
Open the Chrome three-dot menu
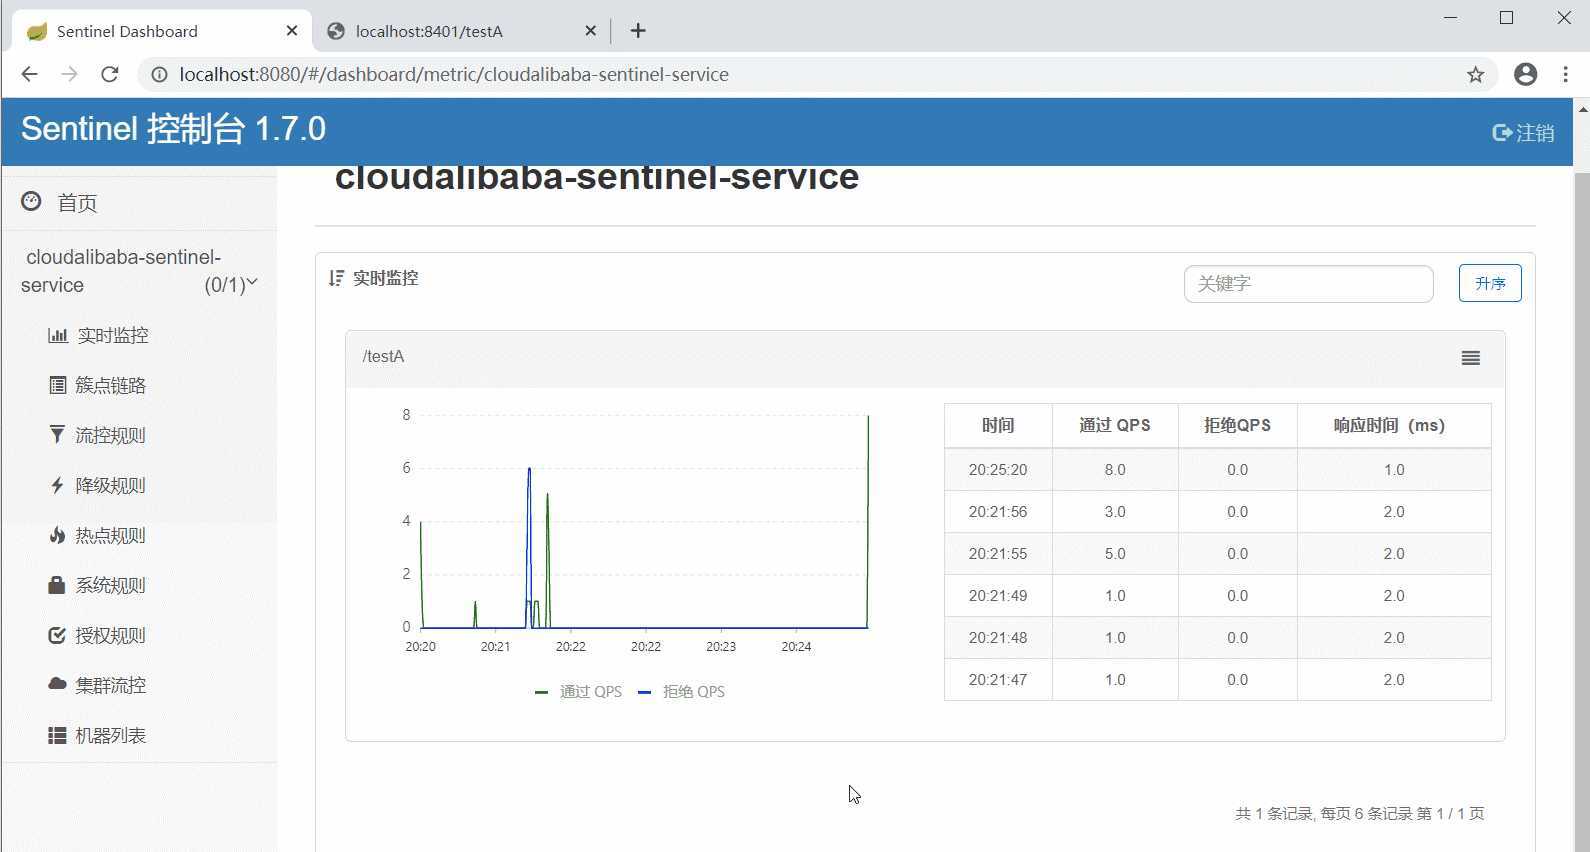1565,74
